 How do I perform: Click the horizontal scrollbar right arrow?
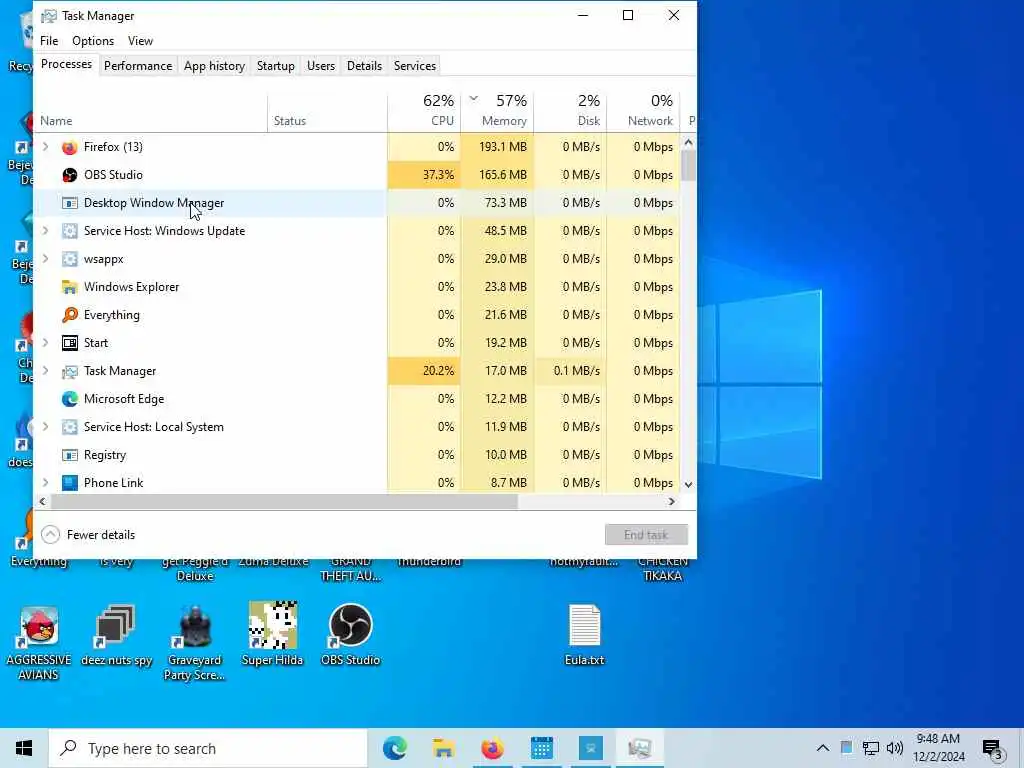[x=671, y=502]
